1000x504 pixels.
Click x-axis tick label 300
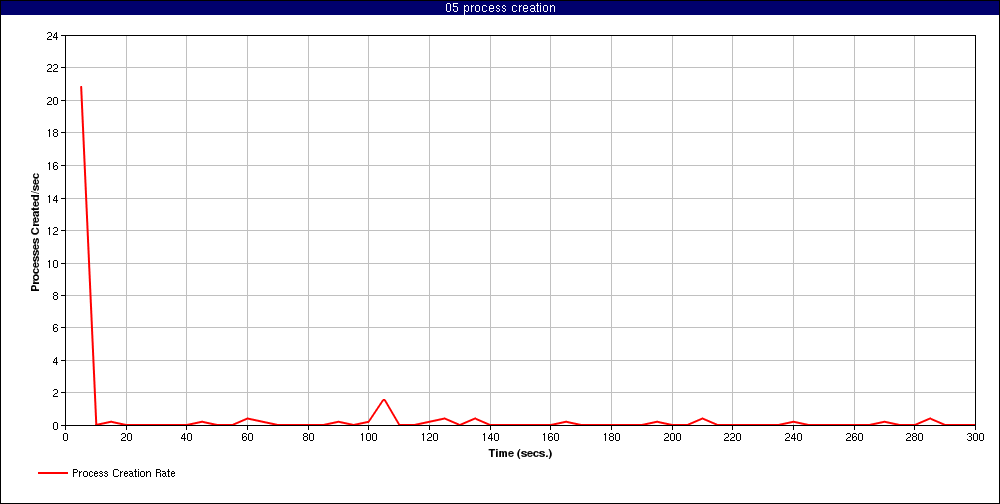pos(975,437)
